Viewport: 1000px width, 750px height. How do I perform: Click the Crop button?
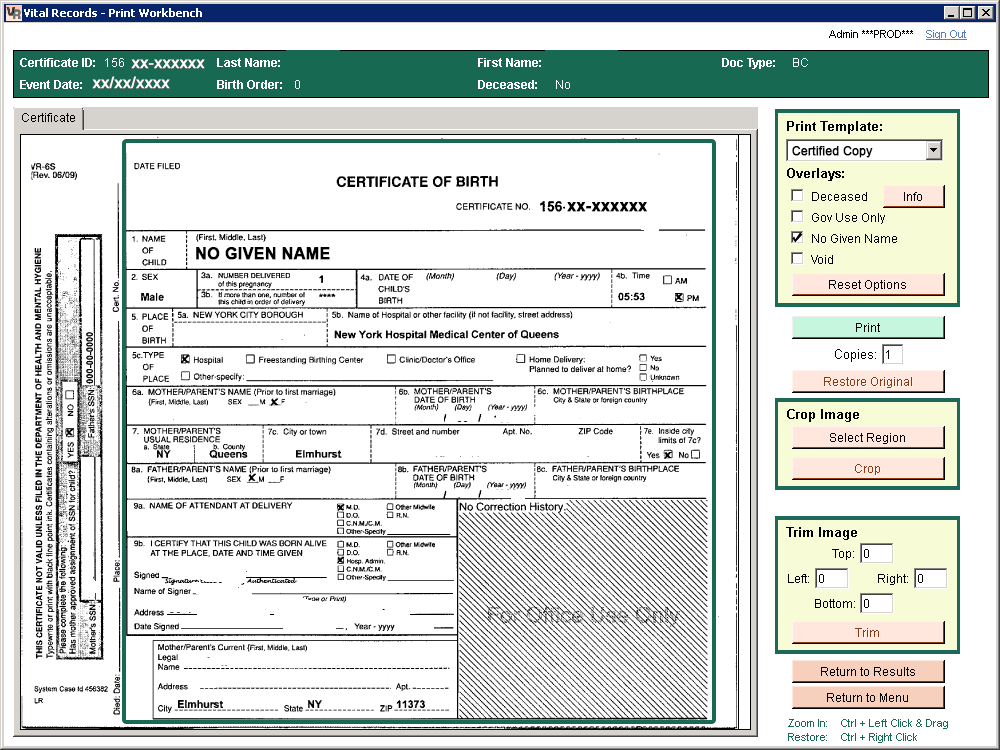(x=867, y=469)
